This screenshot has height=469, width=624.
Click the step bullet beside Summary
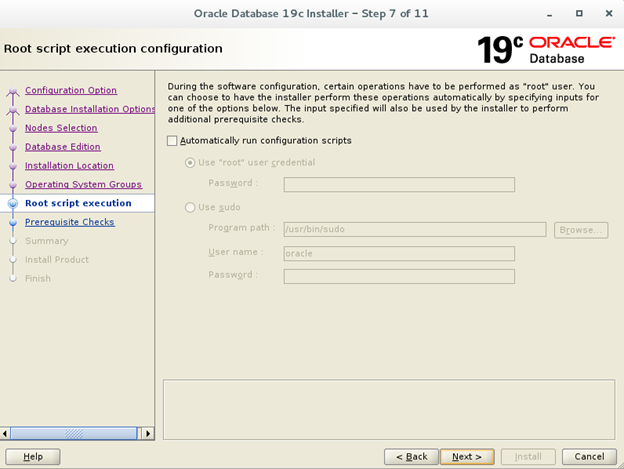pyautogui.click(x=13, y=241)
